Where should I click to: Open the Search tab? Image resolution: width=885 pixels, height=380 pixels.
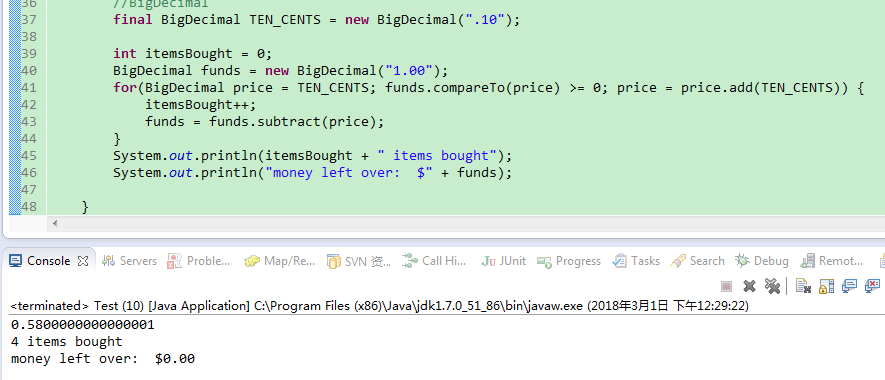(x=697, y=261)
